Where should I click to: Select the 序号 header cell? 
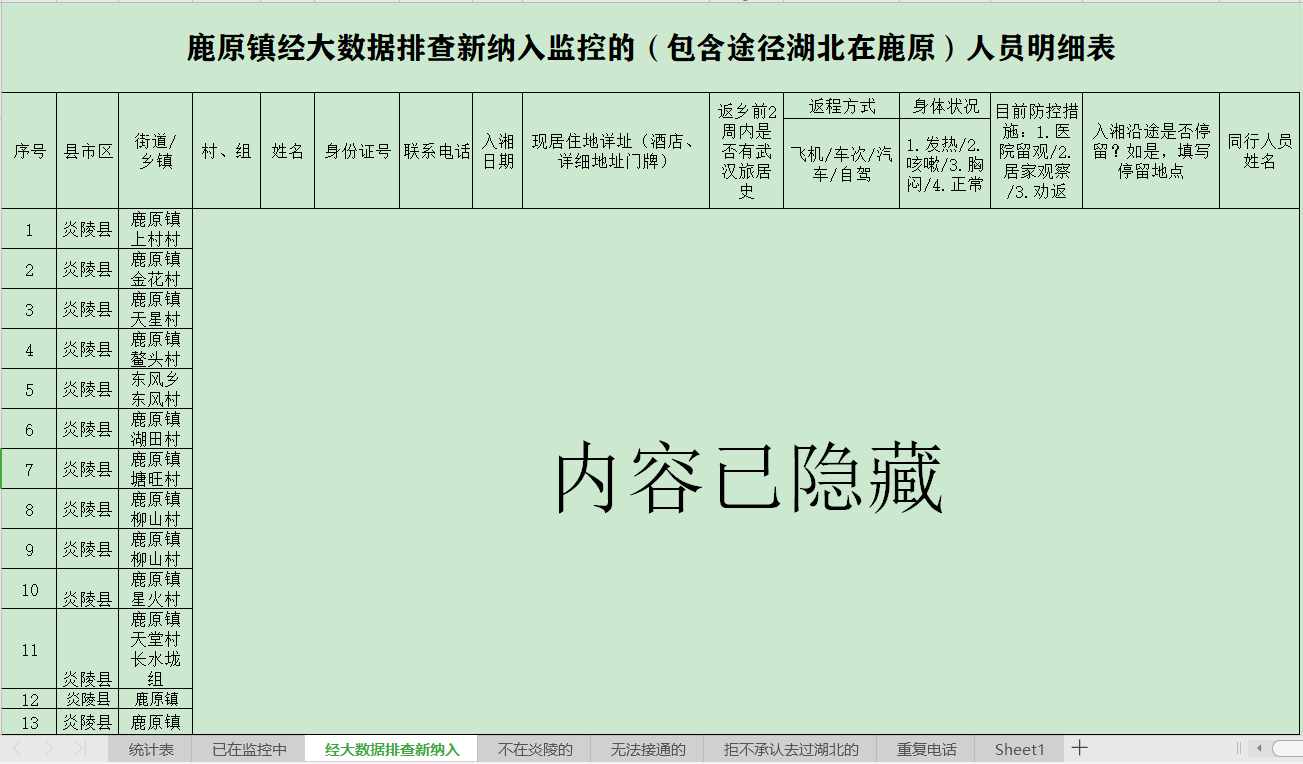pyautogui.click(x=29, y=151)
